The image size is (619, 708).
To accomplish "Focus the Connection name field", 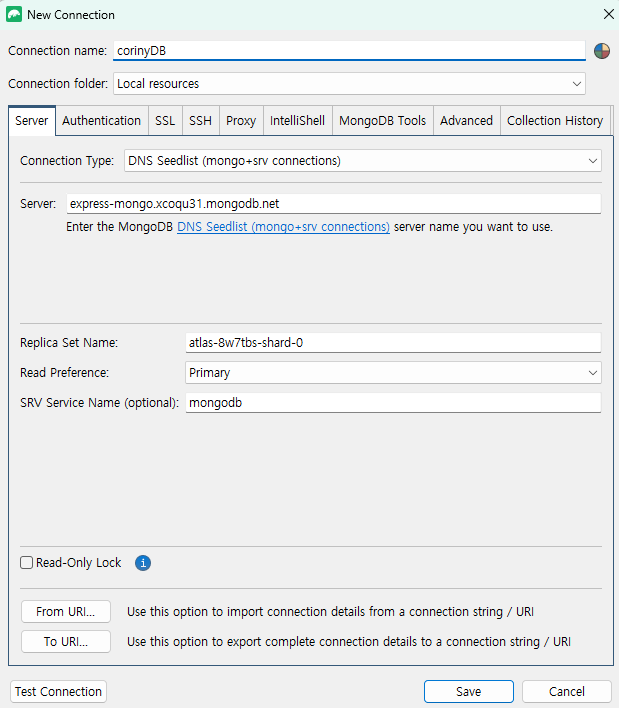I will click(349, 51).
